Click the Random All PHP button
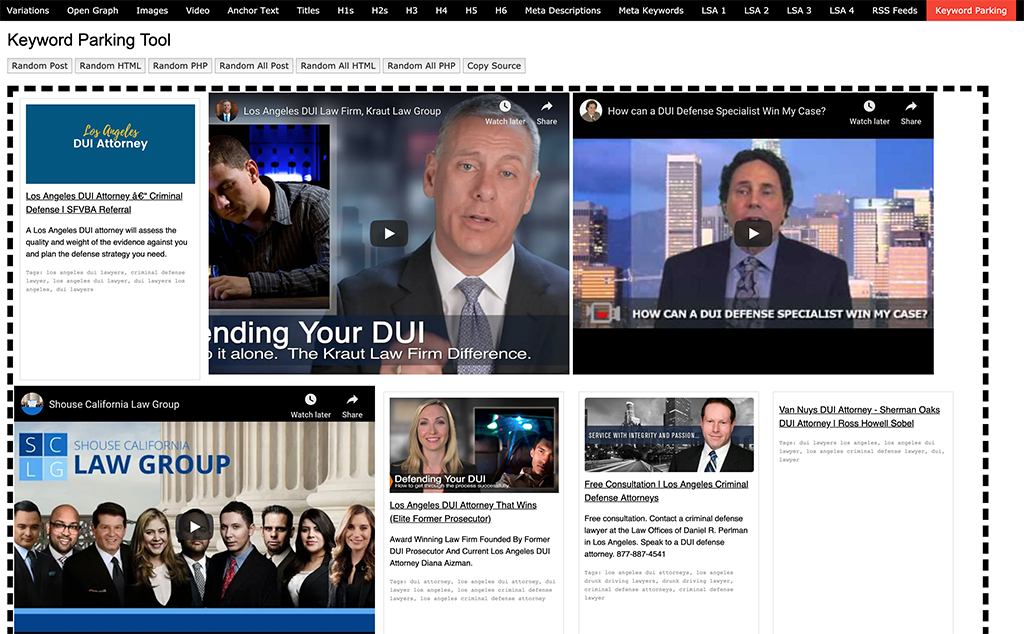1024x634 pixels. [421, 66]
